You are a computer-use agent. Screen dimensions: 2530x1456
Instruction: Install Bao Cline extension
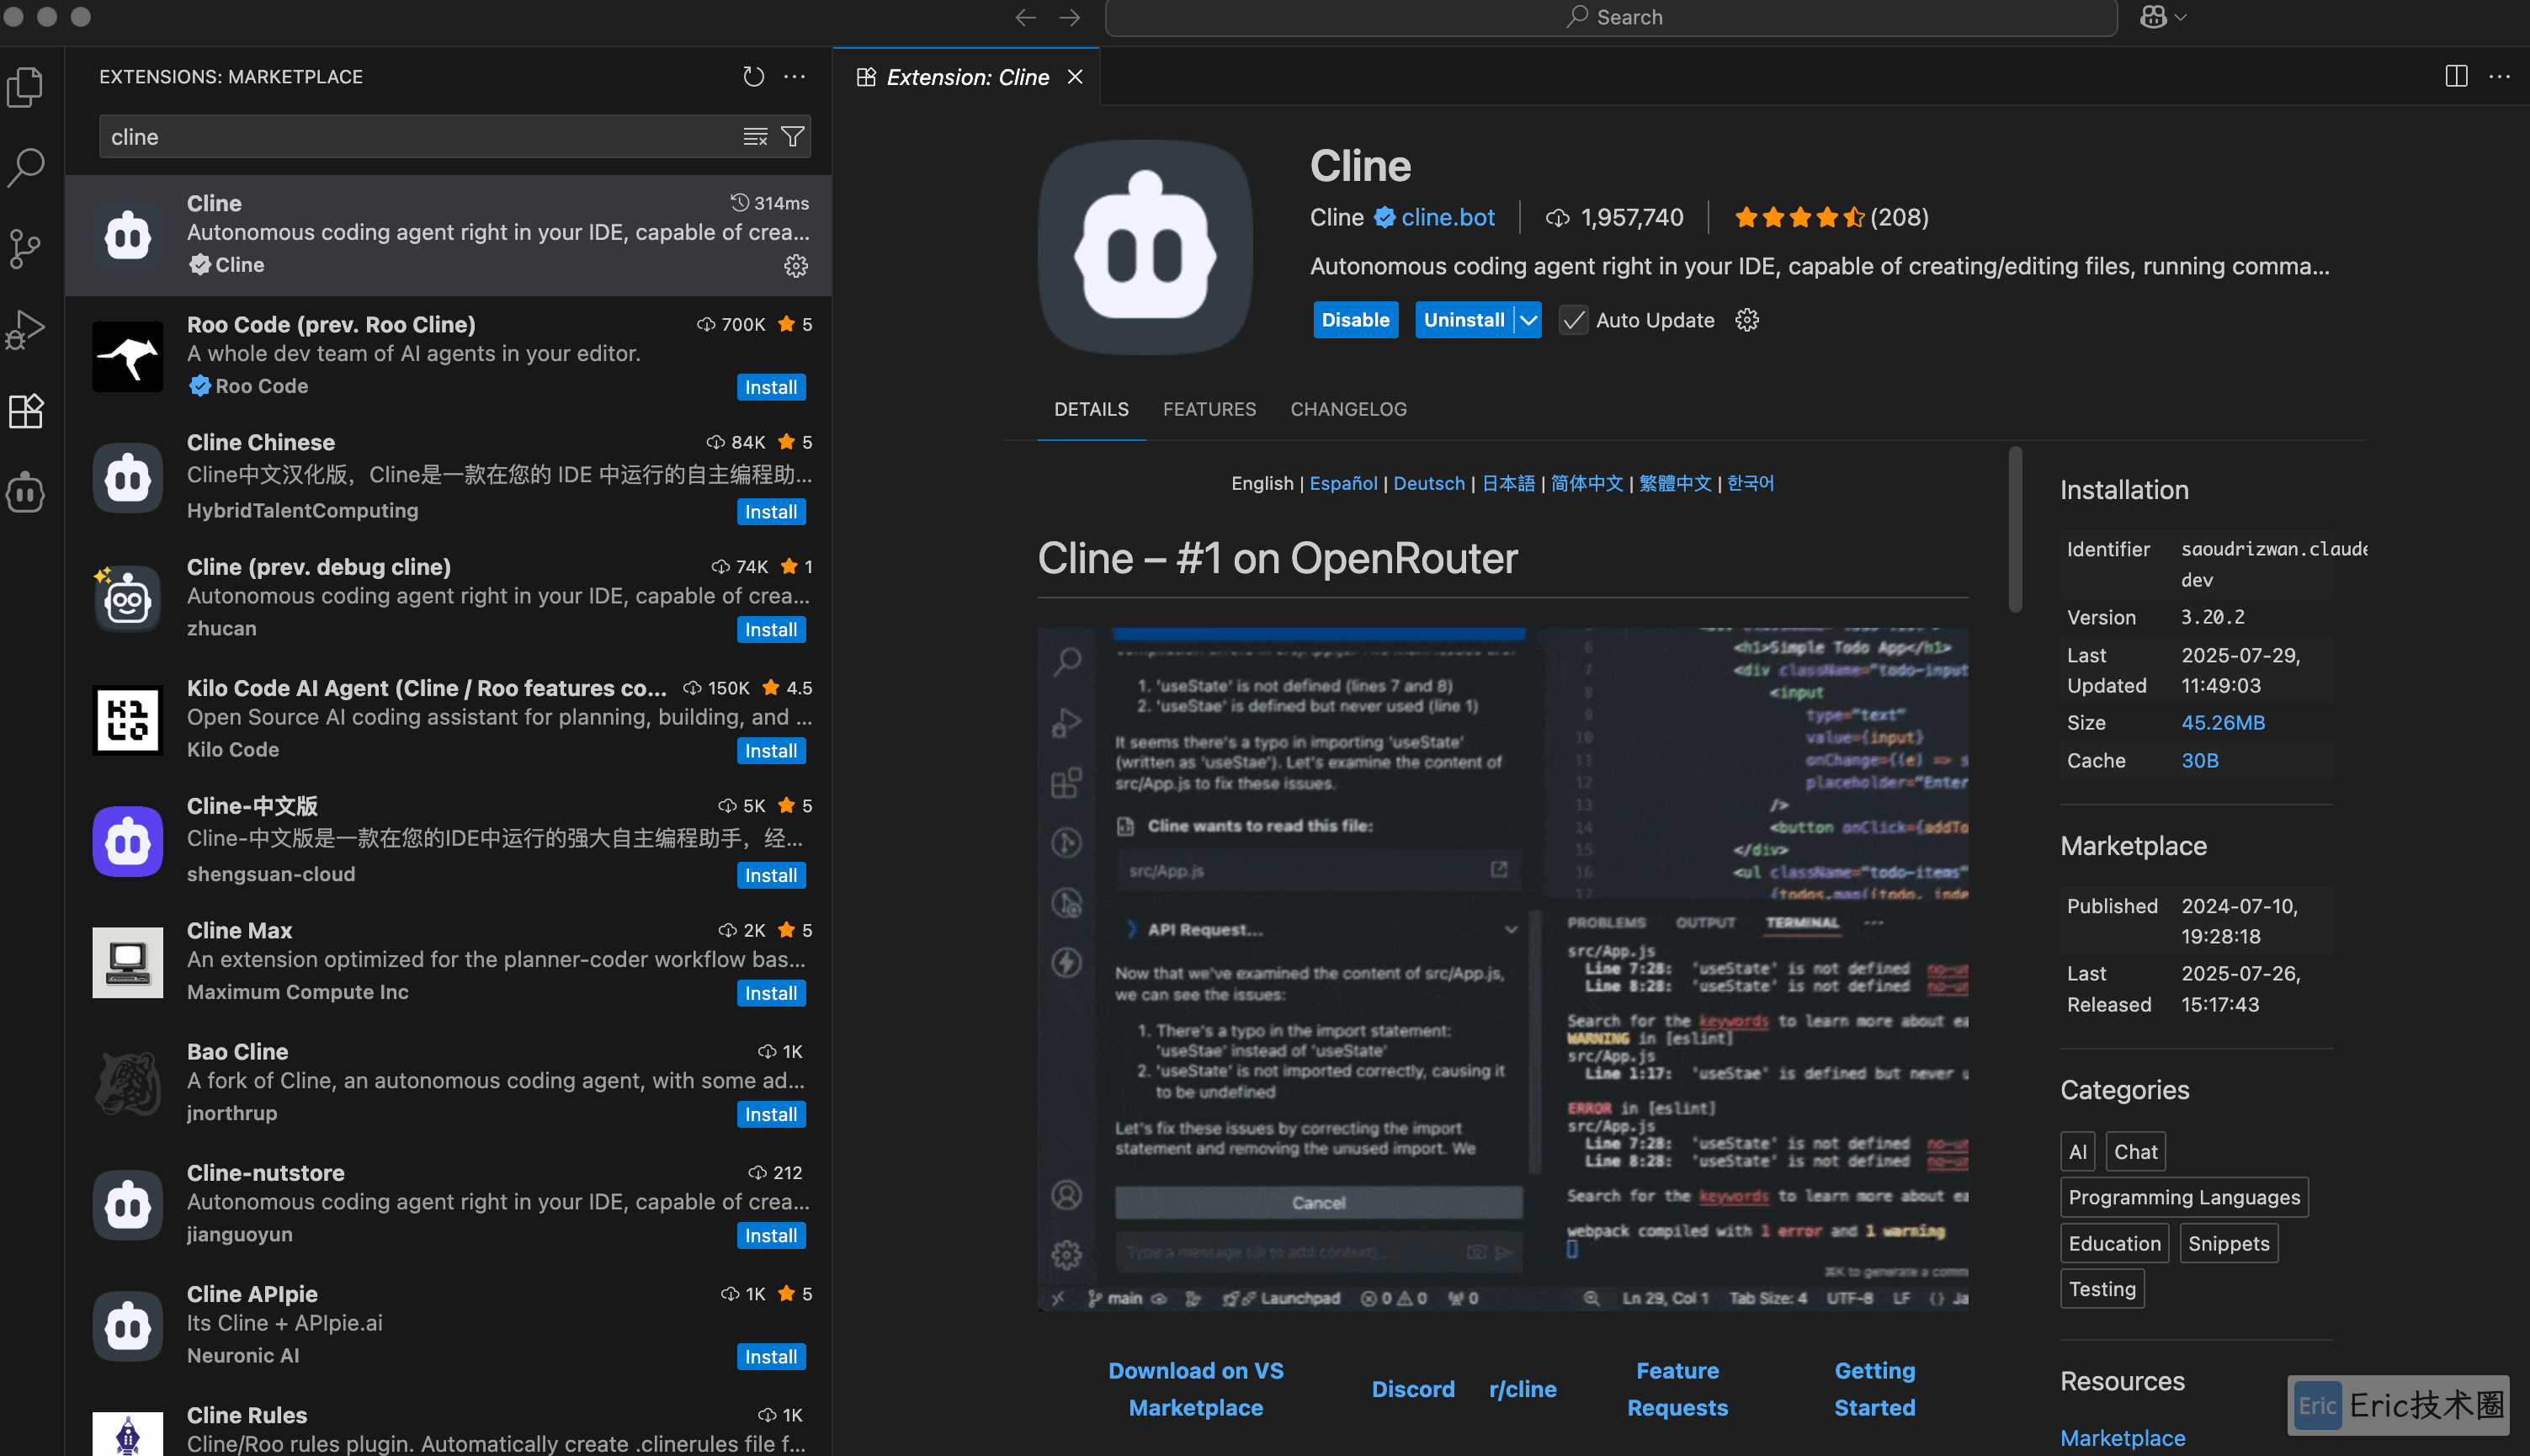tap(770, 1114)
